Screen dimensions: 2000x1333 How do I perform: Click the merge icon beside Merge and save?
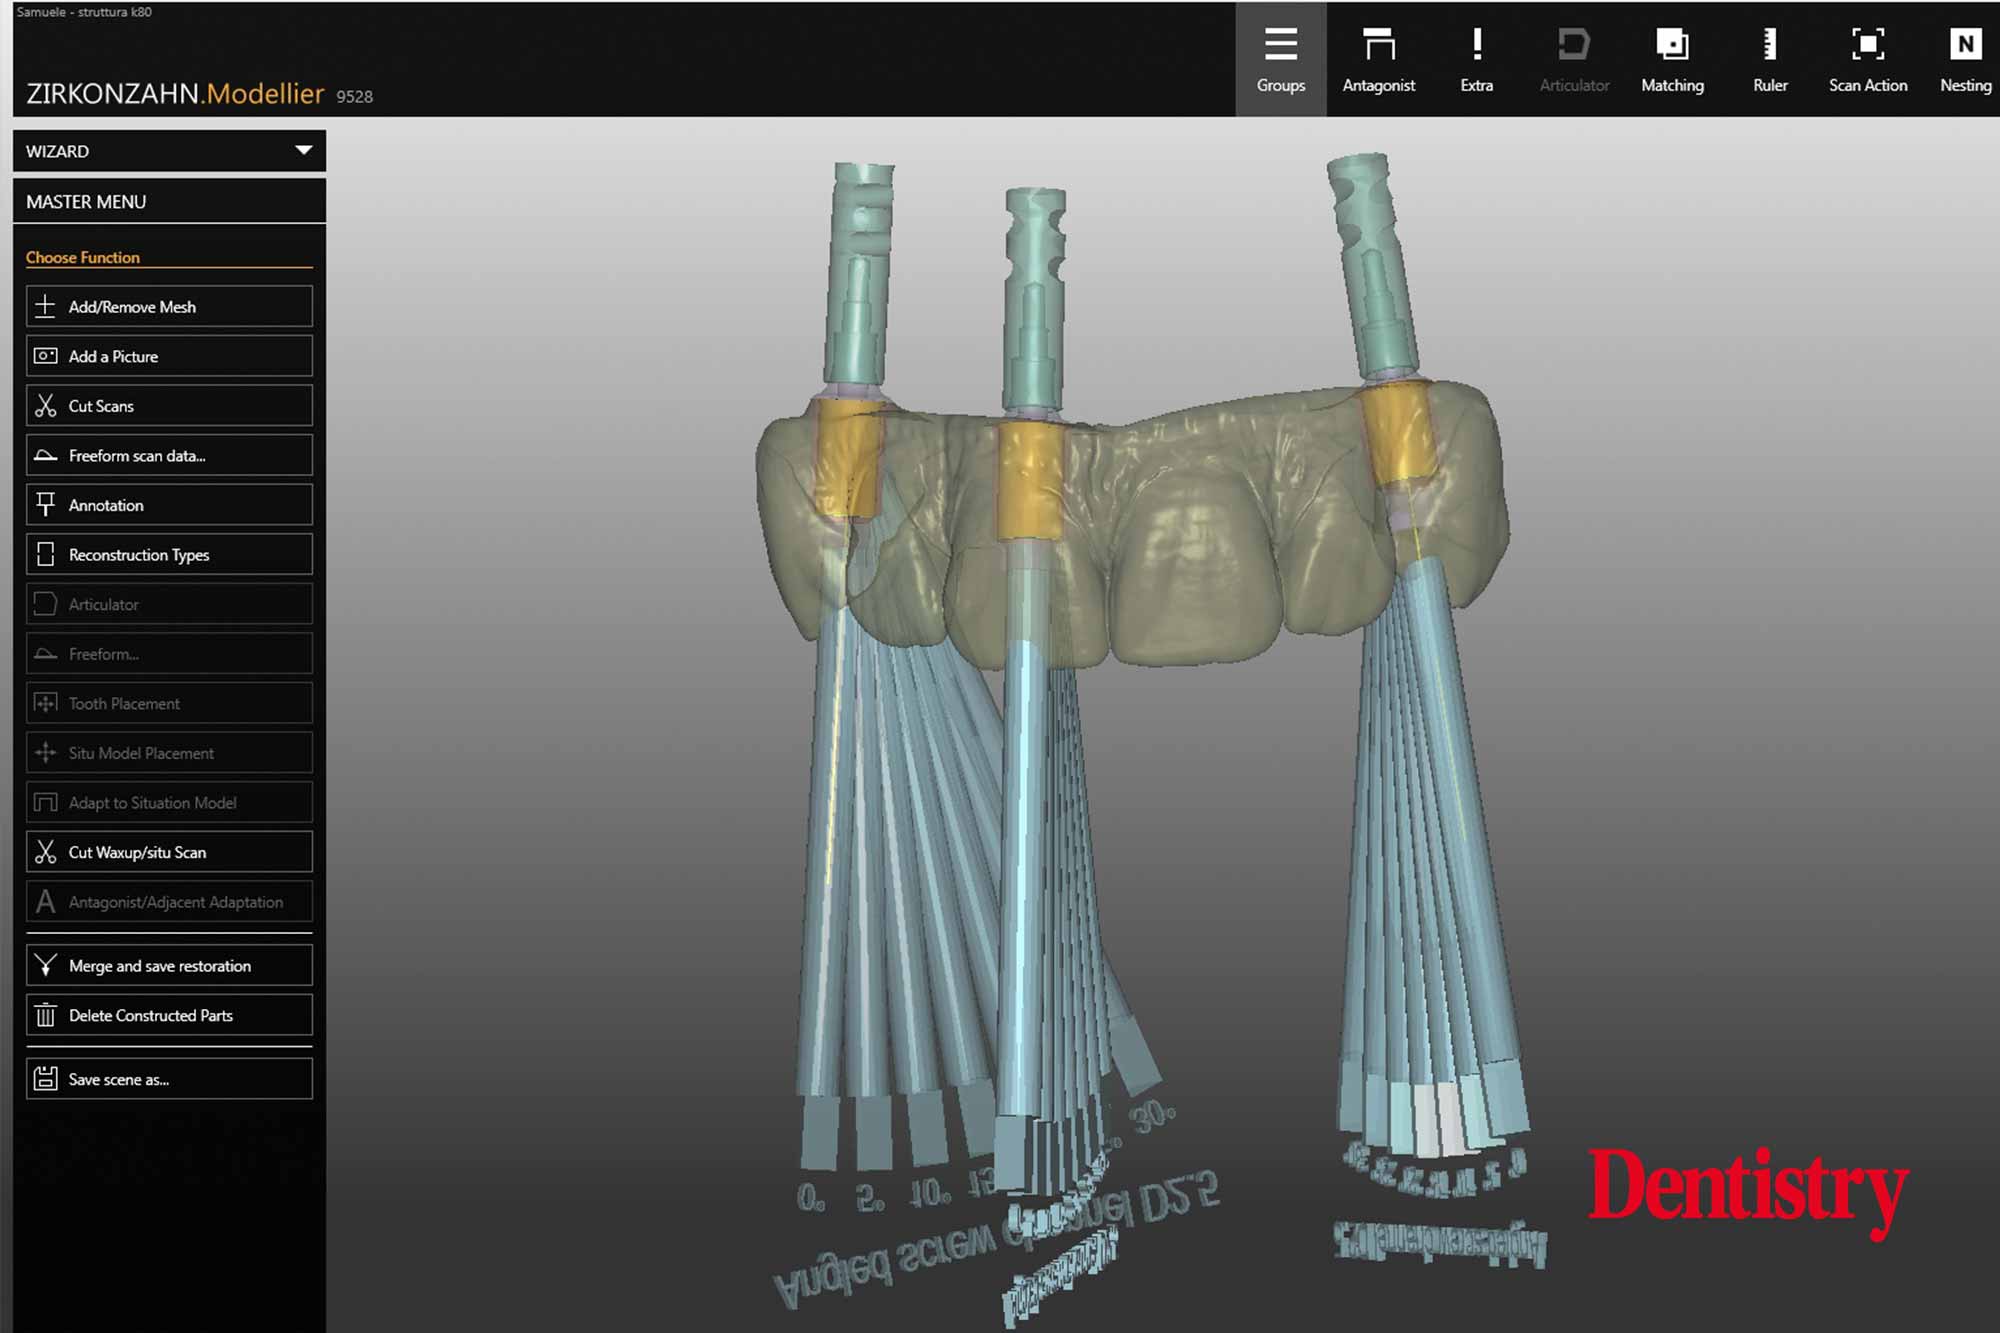45,966
